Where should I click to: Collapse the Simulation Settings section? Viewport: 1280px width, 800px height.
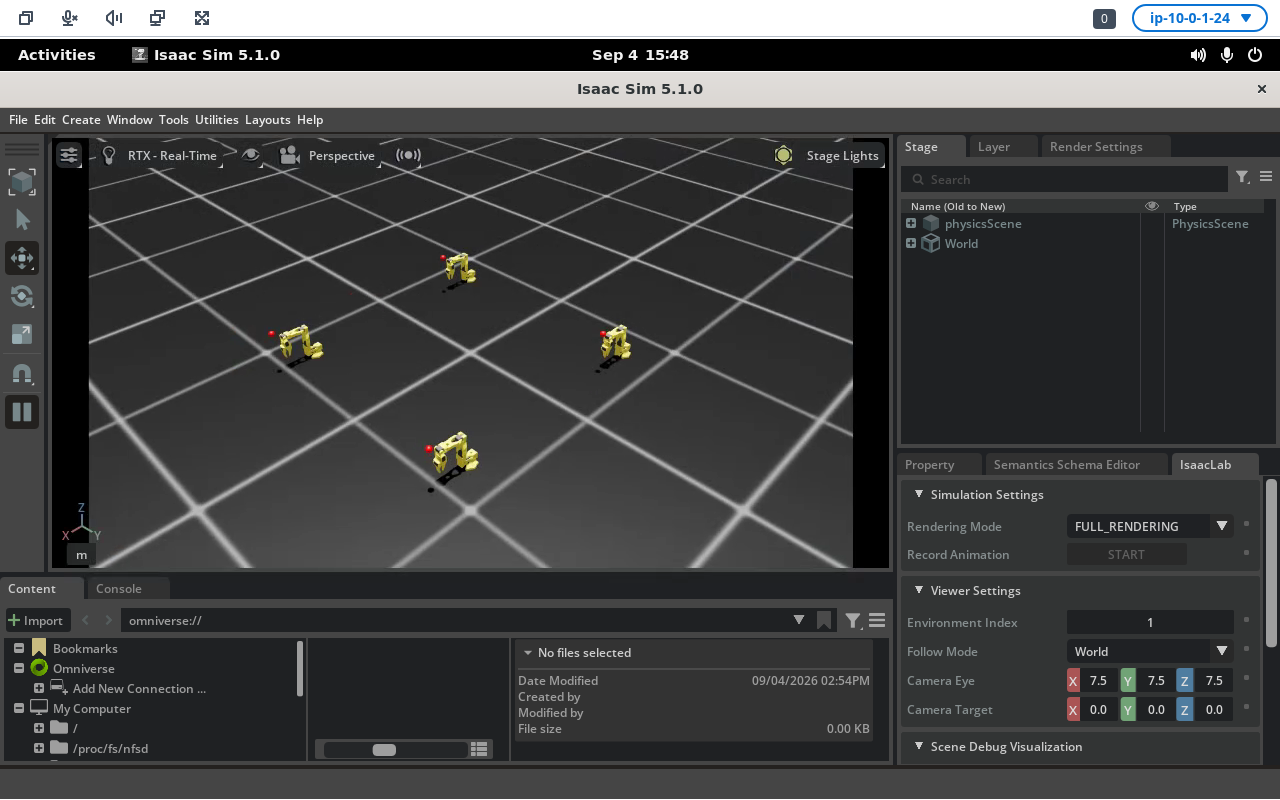[918, 494]
